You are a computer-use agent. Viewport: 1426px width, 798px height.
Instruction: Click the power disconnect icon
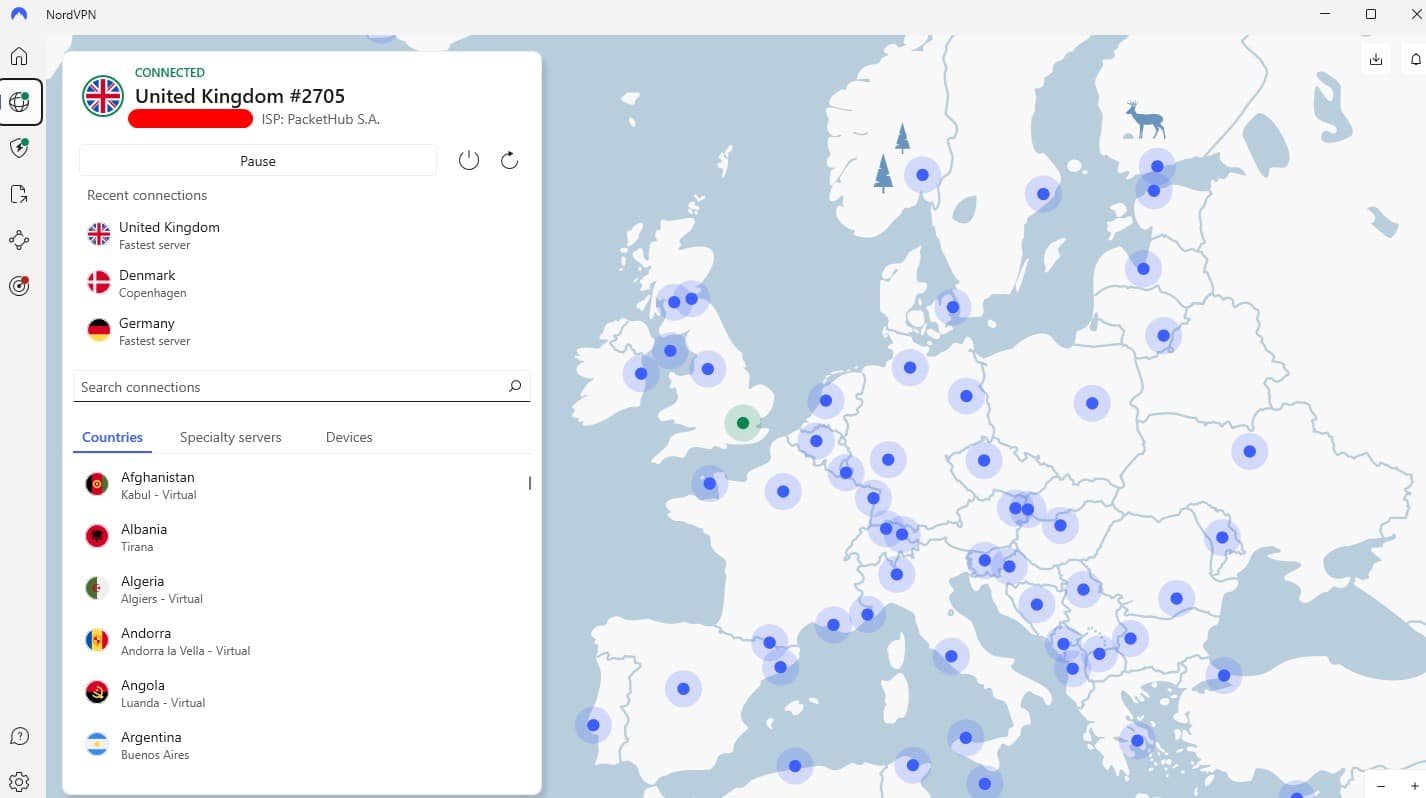(x=469, y=160)
